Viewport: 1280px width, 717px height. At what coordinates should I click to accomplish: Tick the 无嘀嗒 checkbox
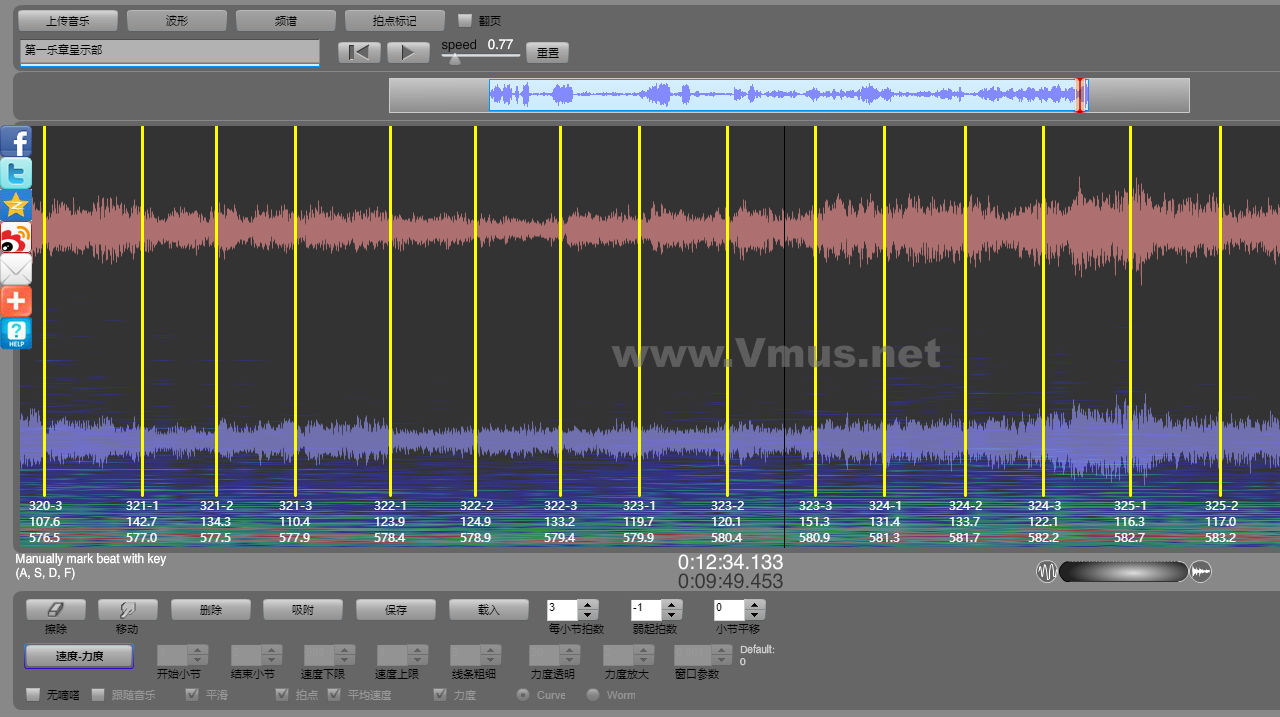33,695
